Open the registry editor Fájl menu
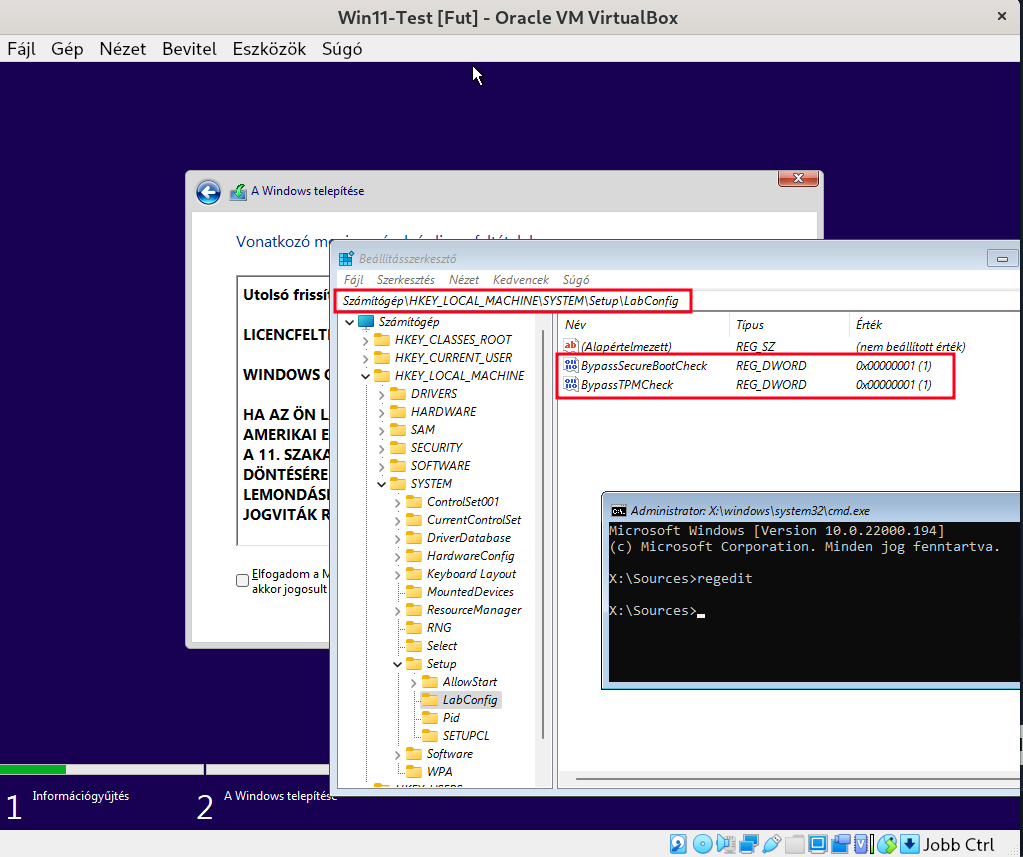 (x=353, y=280)
